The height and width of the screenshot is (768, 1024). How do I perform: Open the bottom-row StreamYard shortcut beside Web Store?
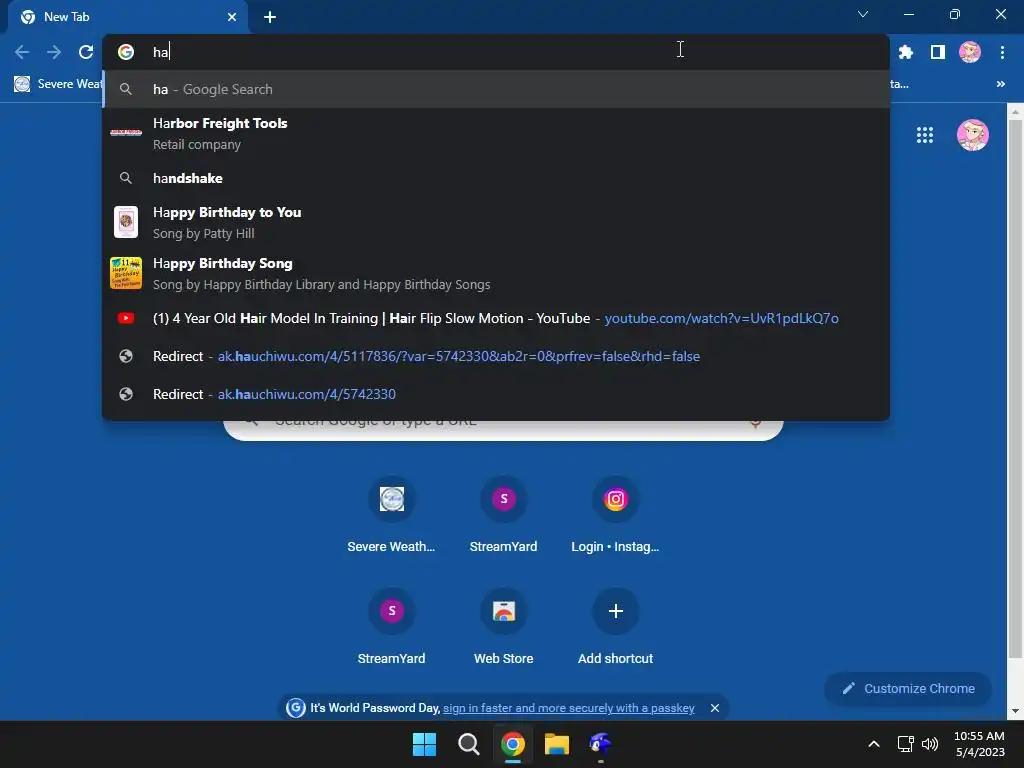(x=391, y=628)
